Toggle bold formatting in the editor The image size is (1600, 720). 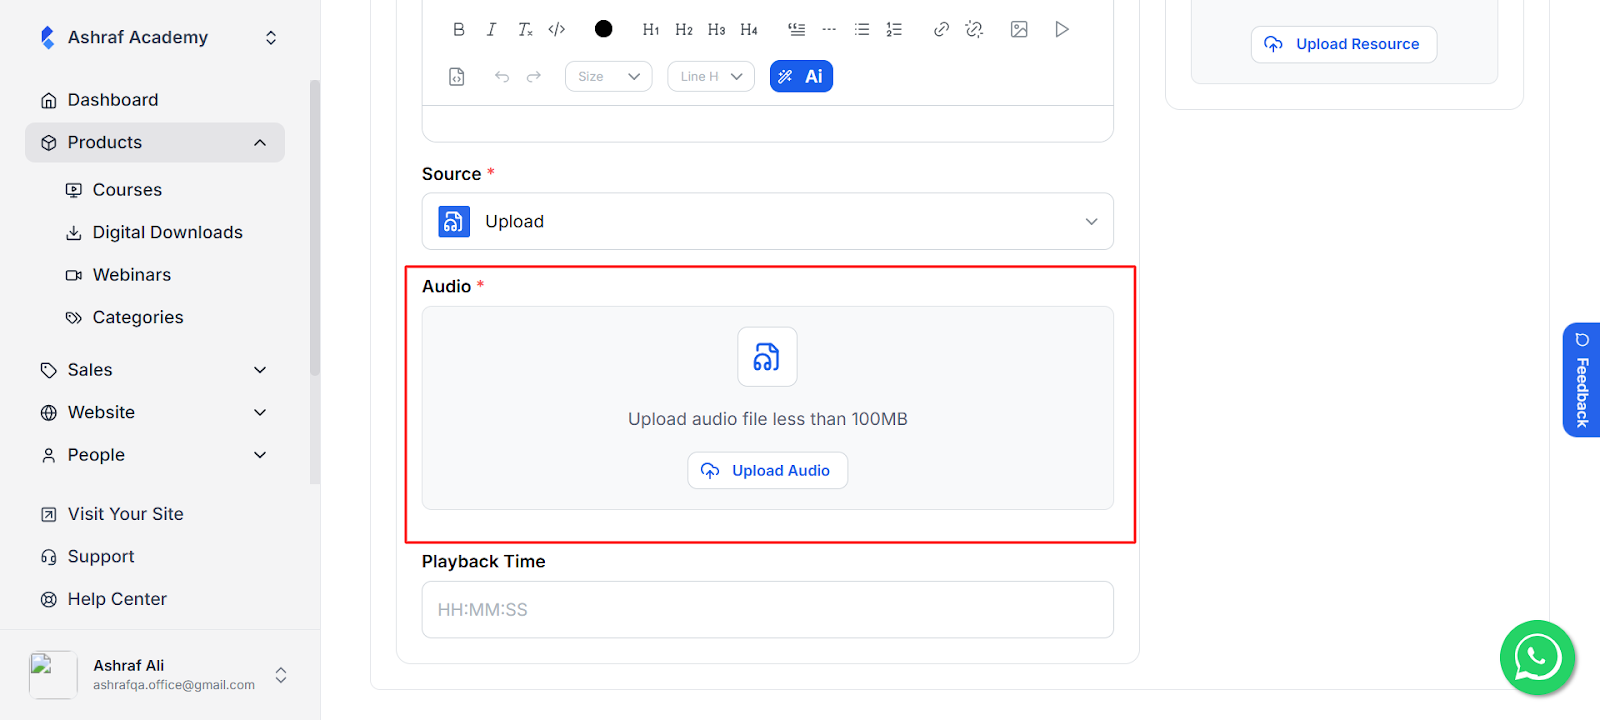click(x=459, y=29)
